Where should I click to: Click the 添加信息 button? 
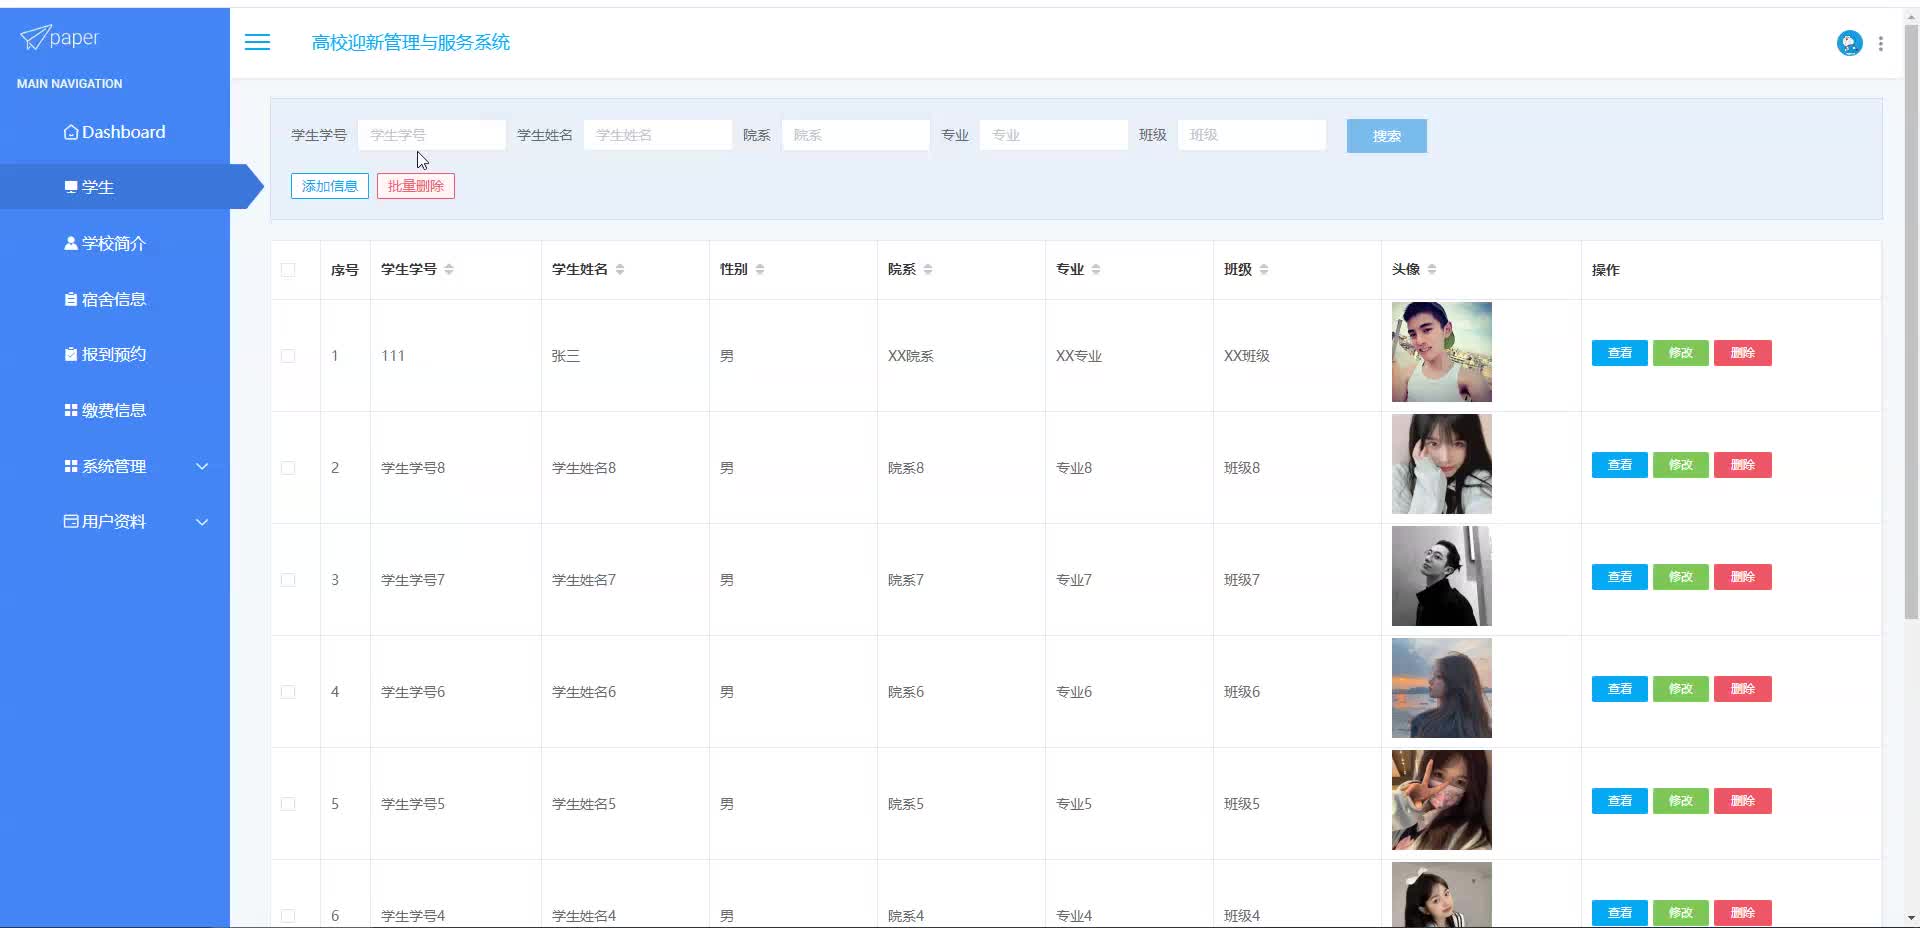click(x=330, y=186)
